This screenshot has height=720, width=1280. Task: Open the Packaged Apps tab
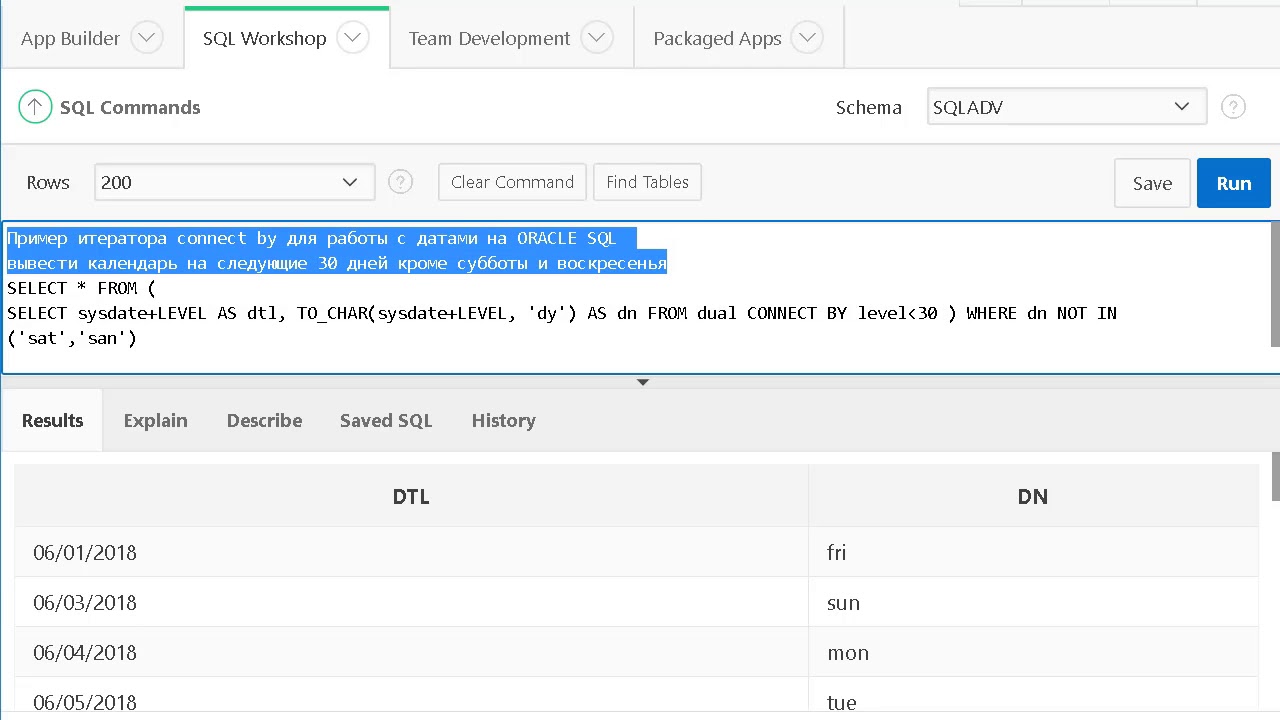[x=717, y=38]
